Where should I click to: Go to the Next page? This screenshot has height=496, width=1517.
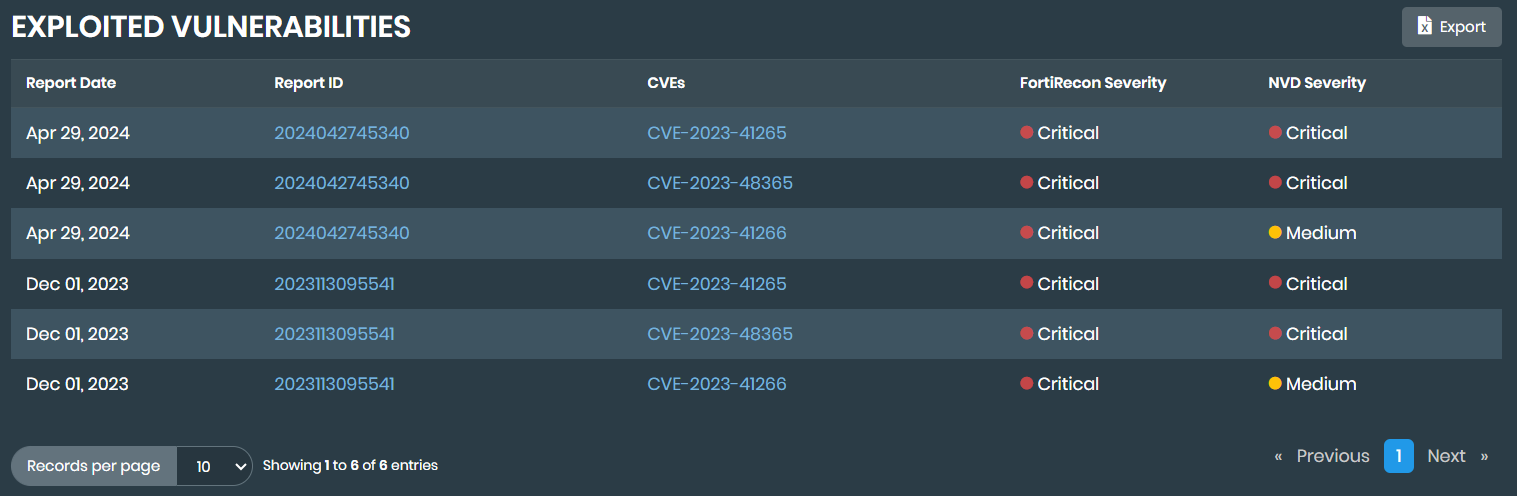(x=1446, y=456)
